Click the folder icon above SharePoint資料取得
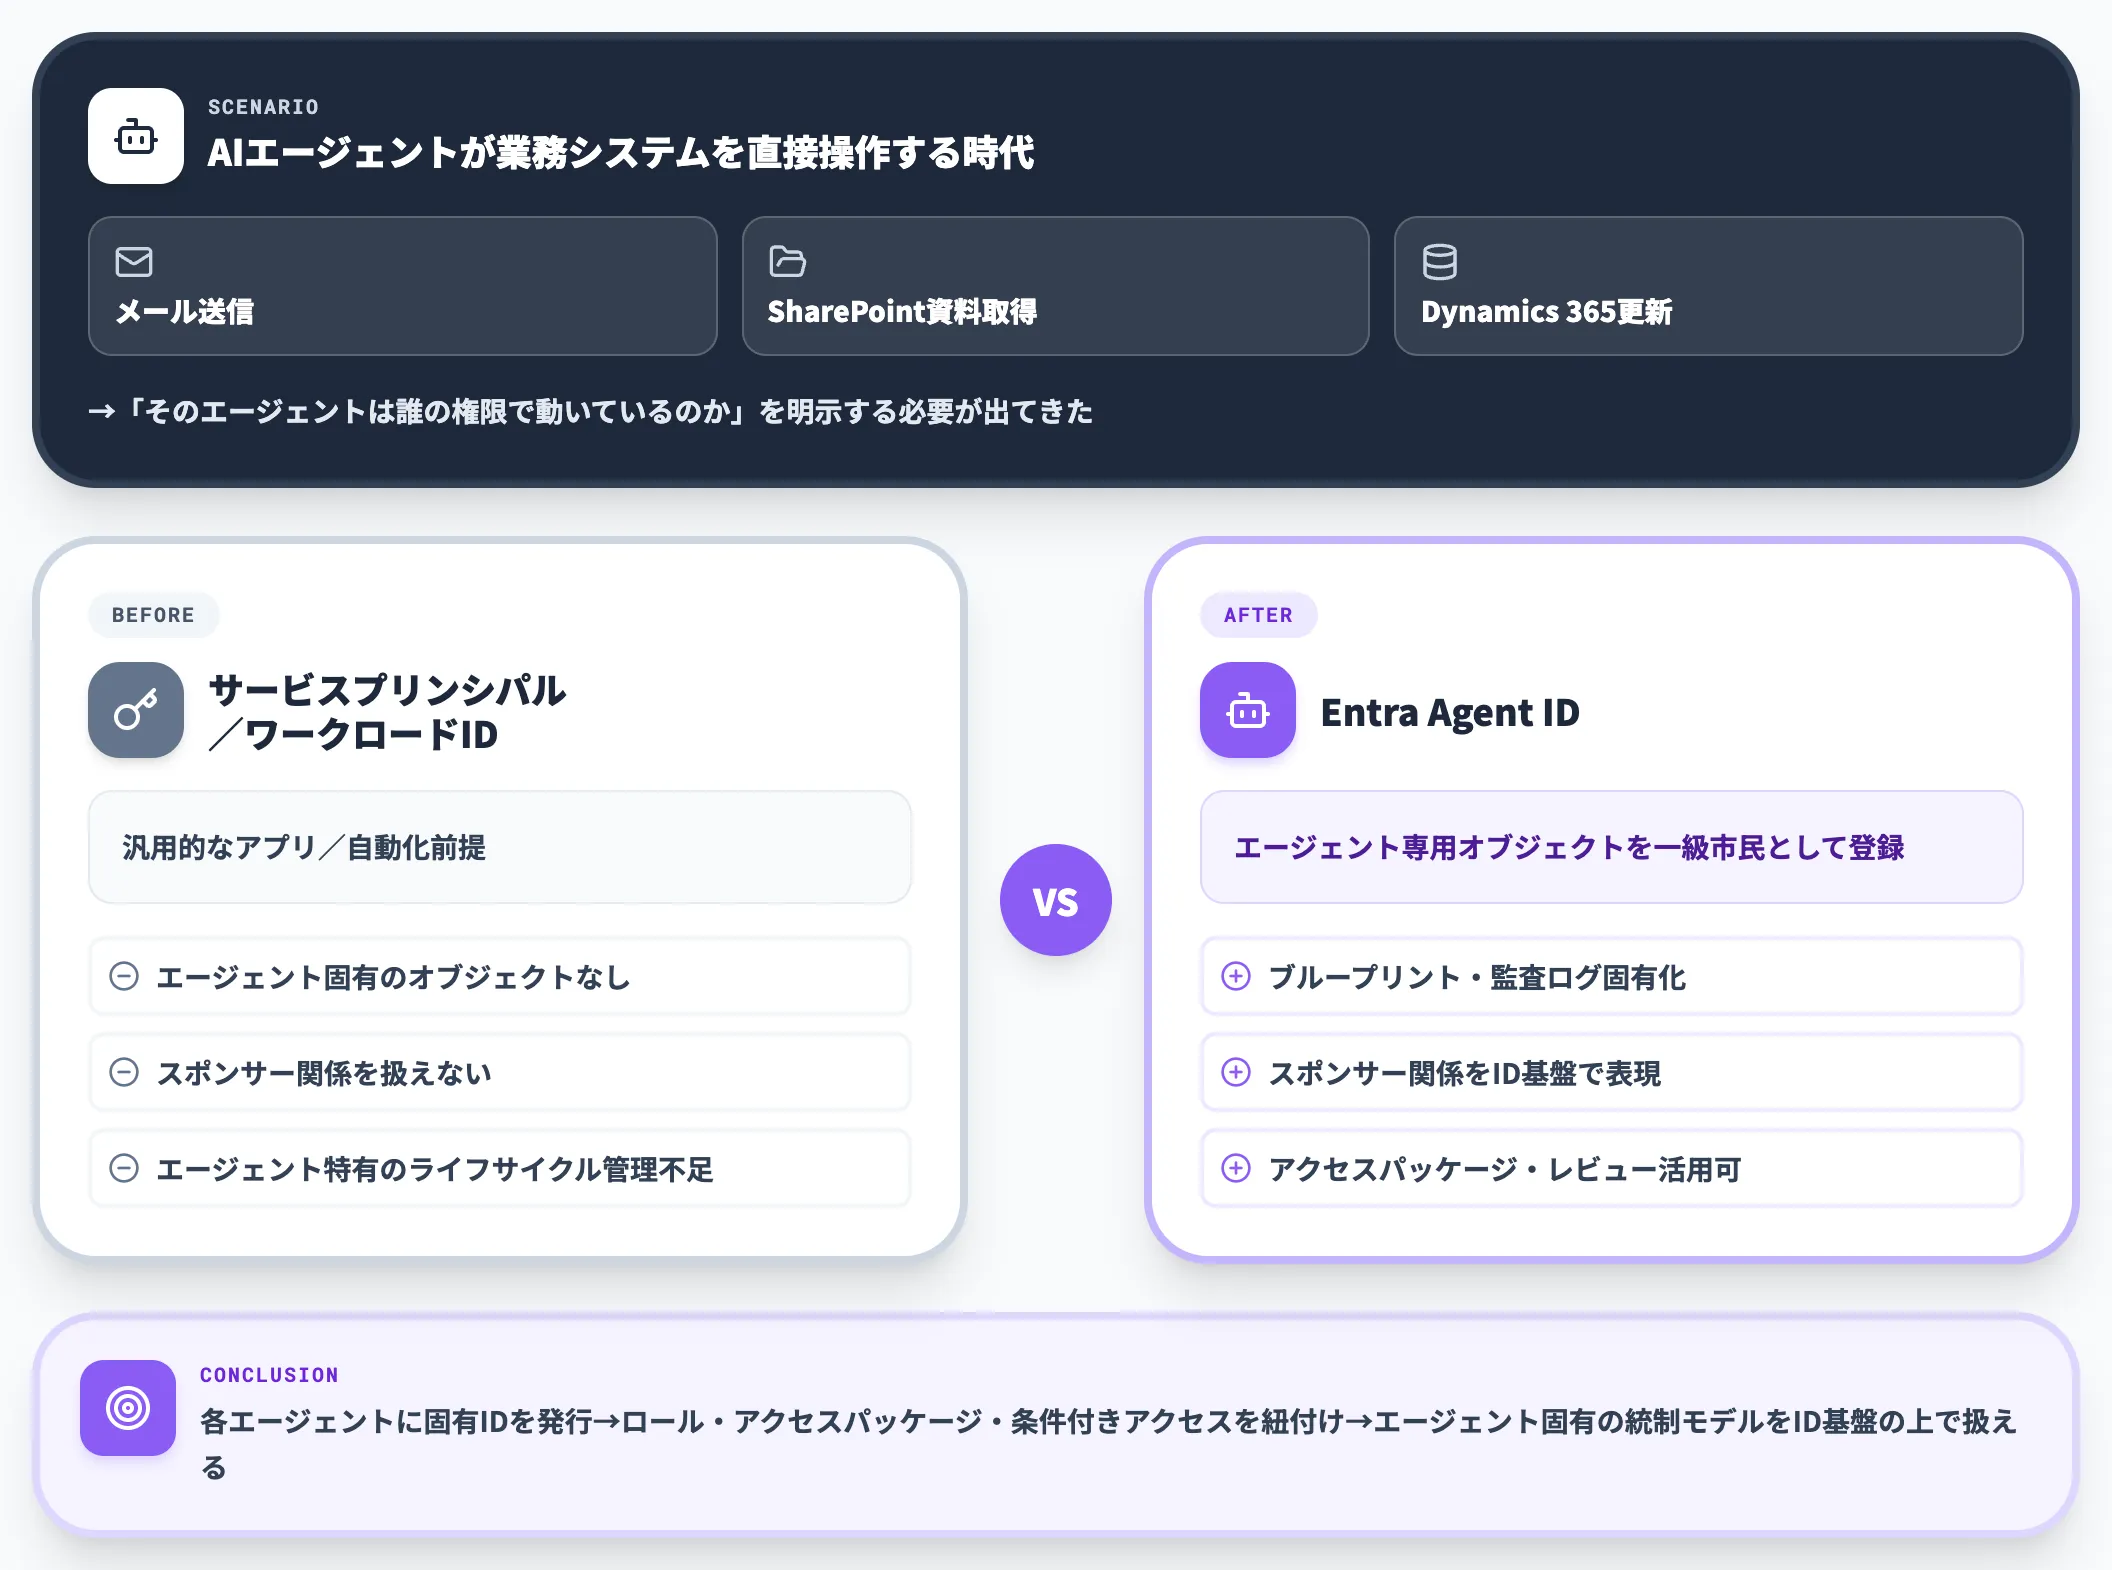 click(x=788, y=262)
